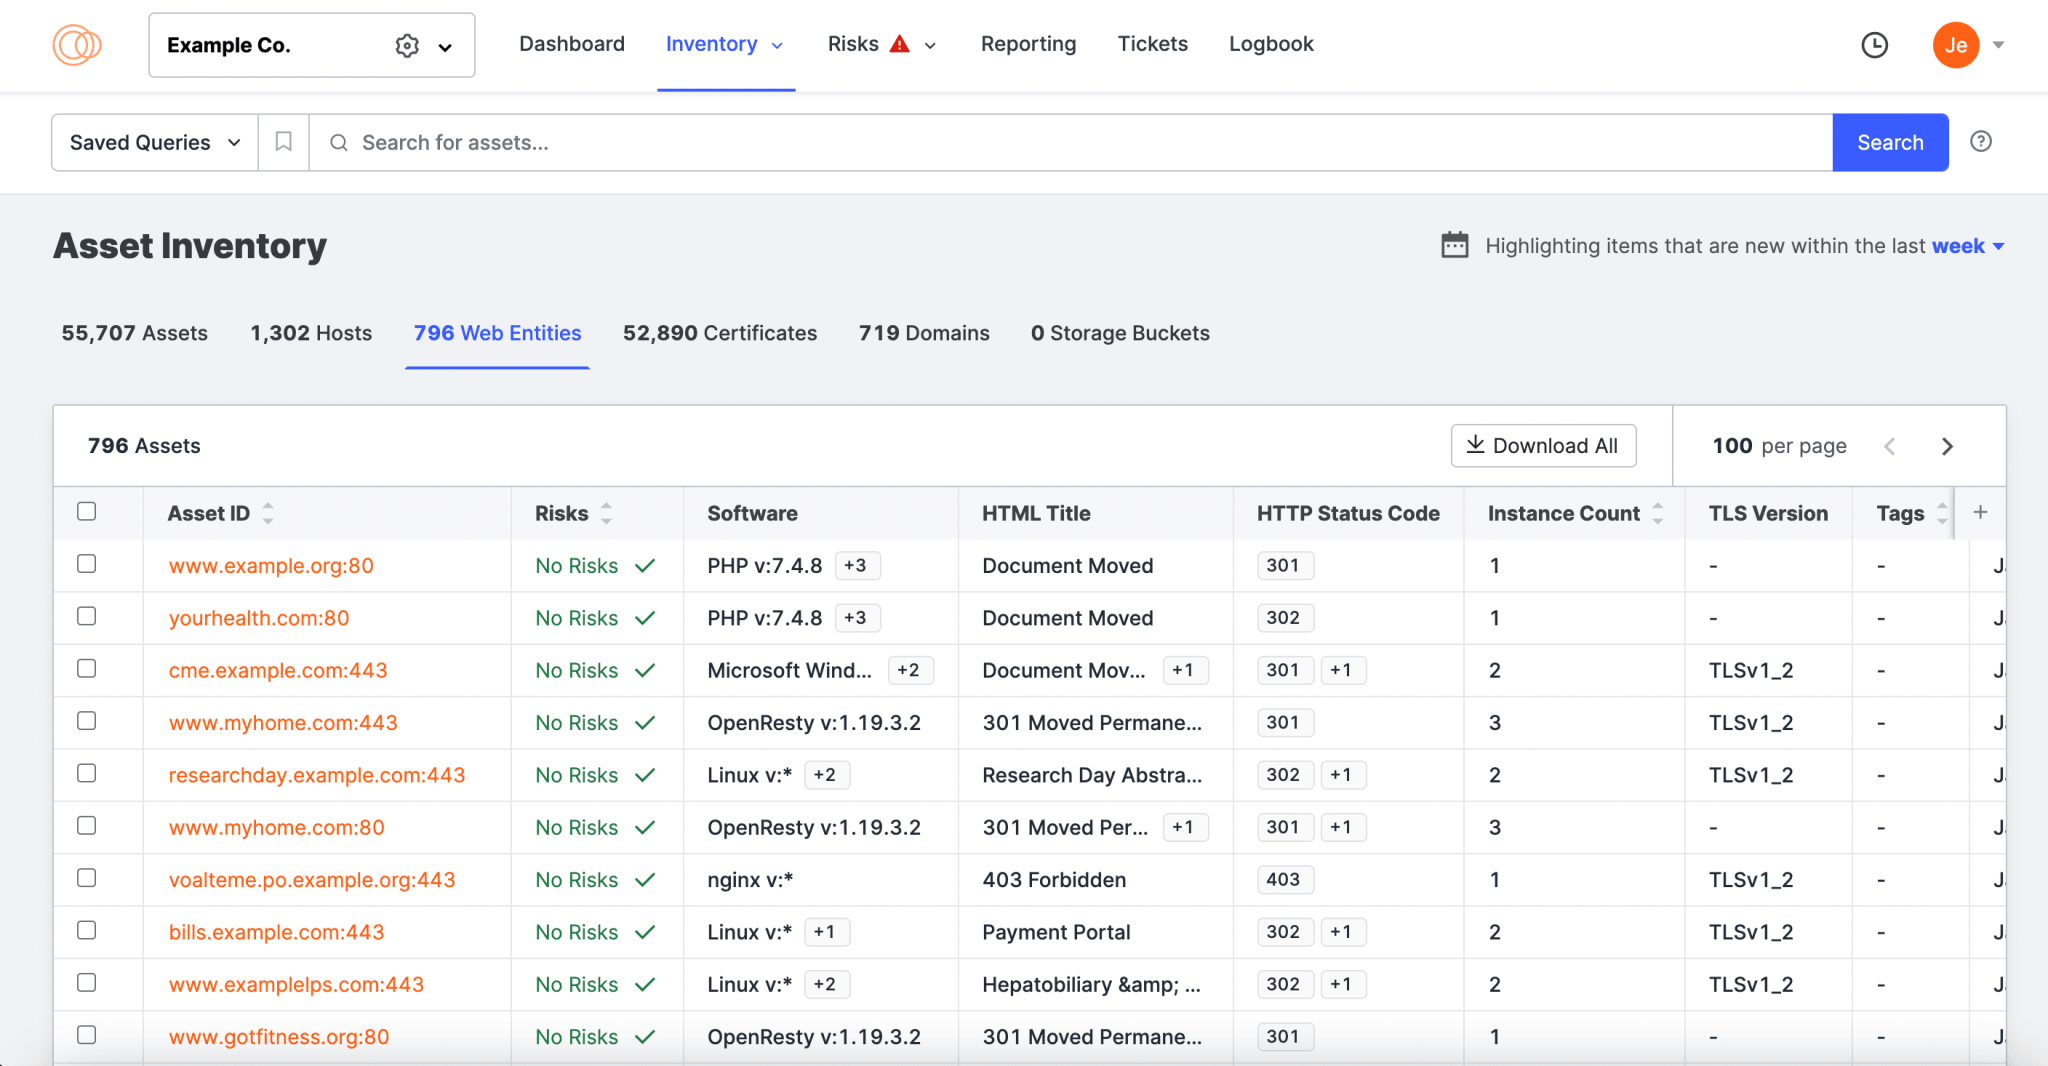Click the calendar highlighting icon
Image resolution: width=2048 pixels, height=1066 pixels.
[1456, 245]
